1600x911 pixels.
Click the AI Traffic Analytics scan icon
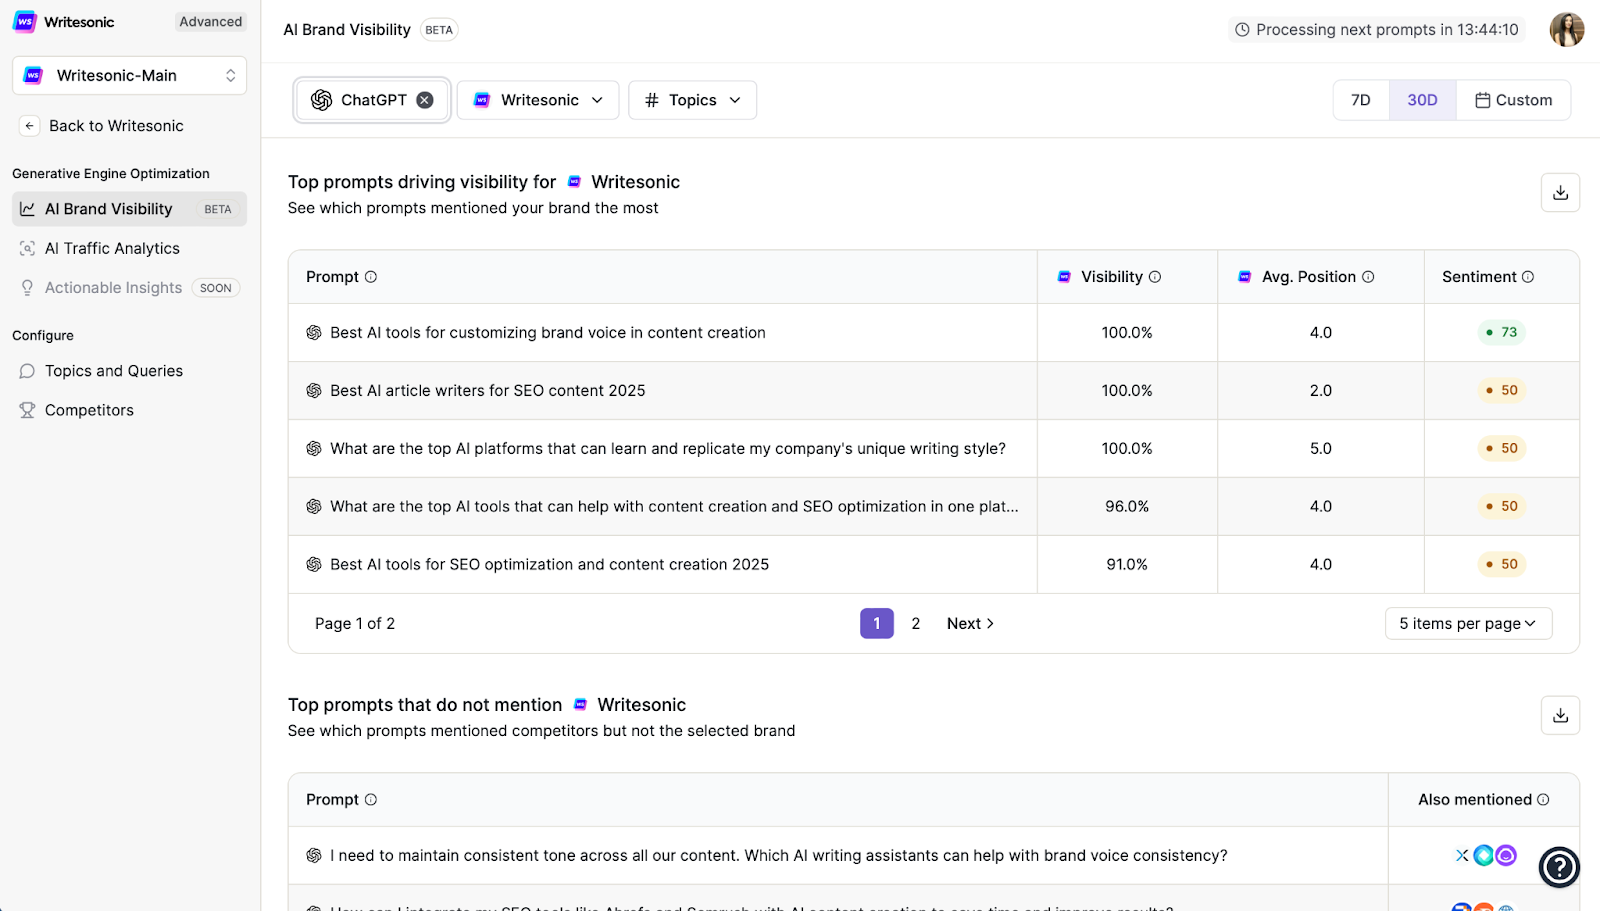[27, 248]
